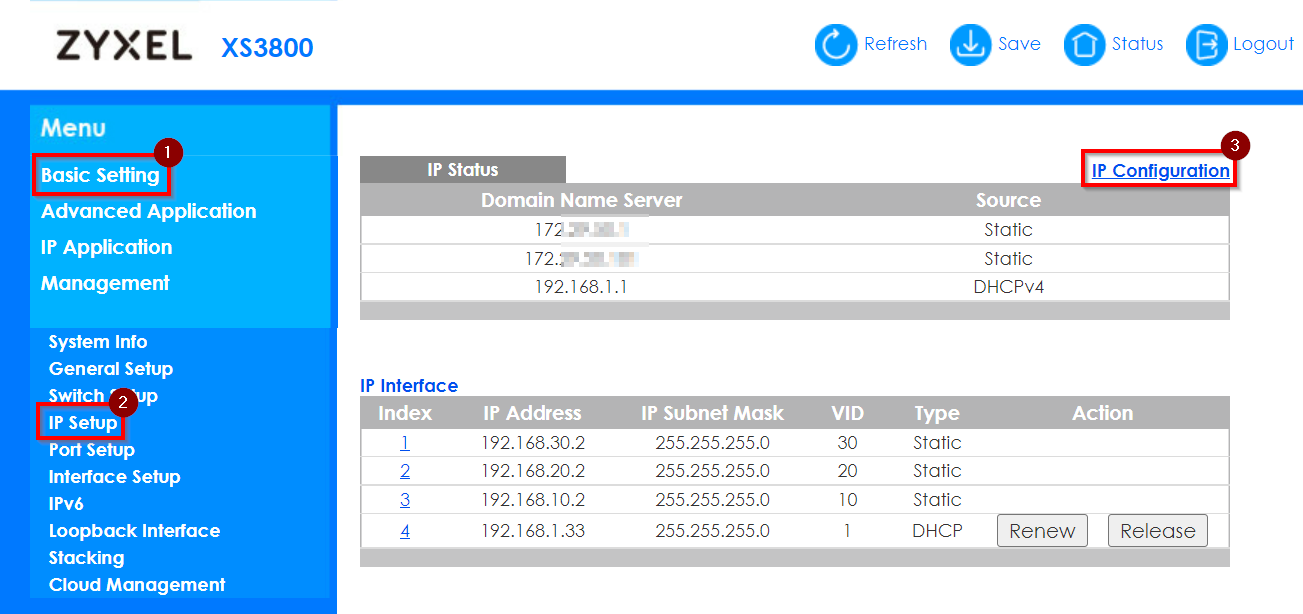Renew the DHCP lease for interface 4
Viewport: 1303px width, 614px height.
coord(1042,531)
